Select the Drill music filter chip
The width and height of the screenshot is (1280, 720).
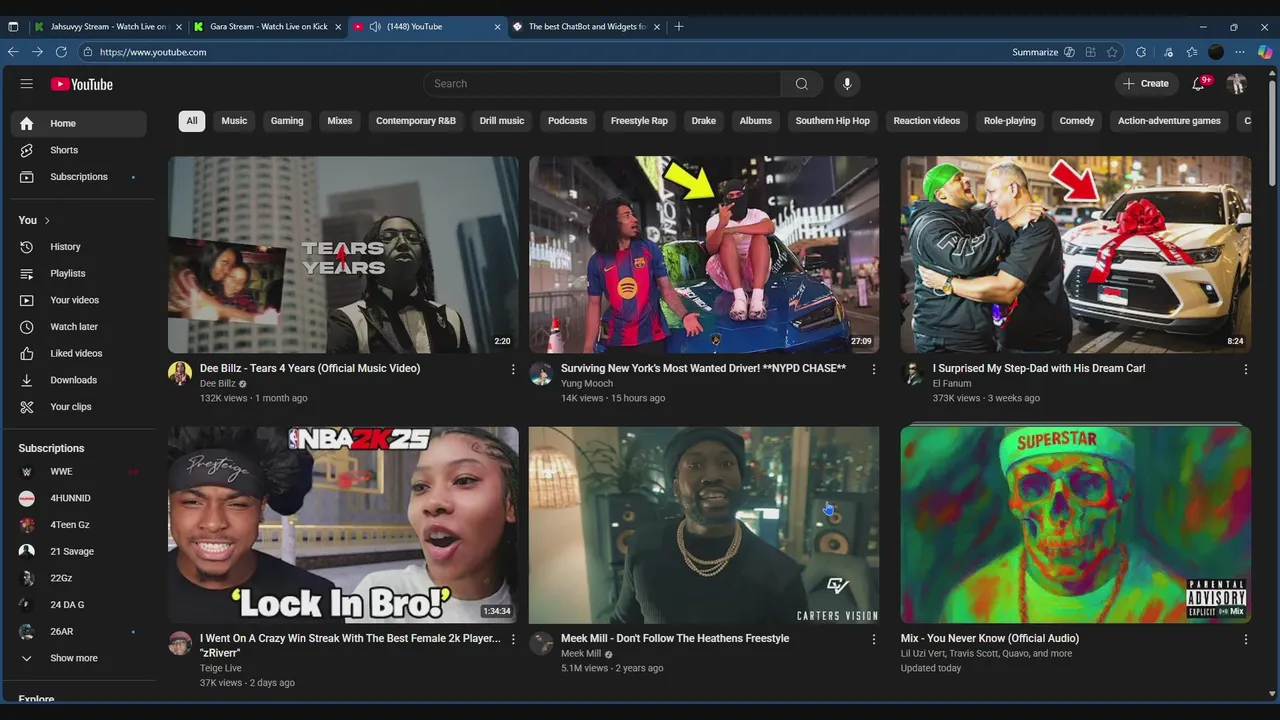[502, 121]
